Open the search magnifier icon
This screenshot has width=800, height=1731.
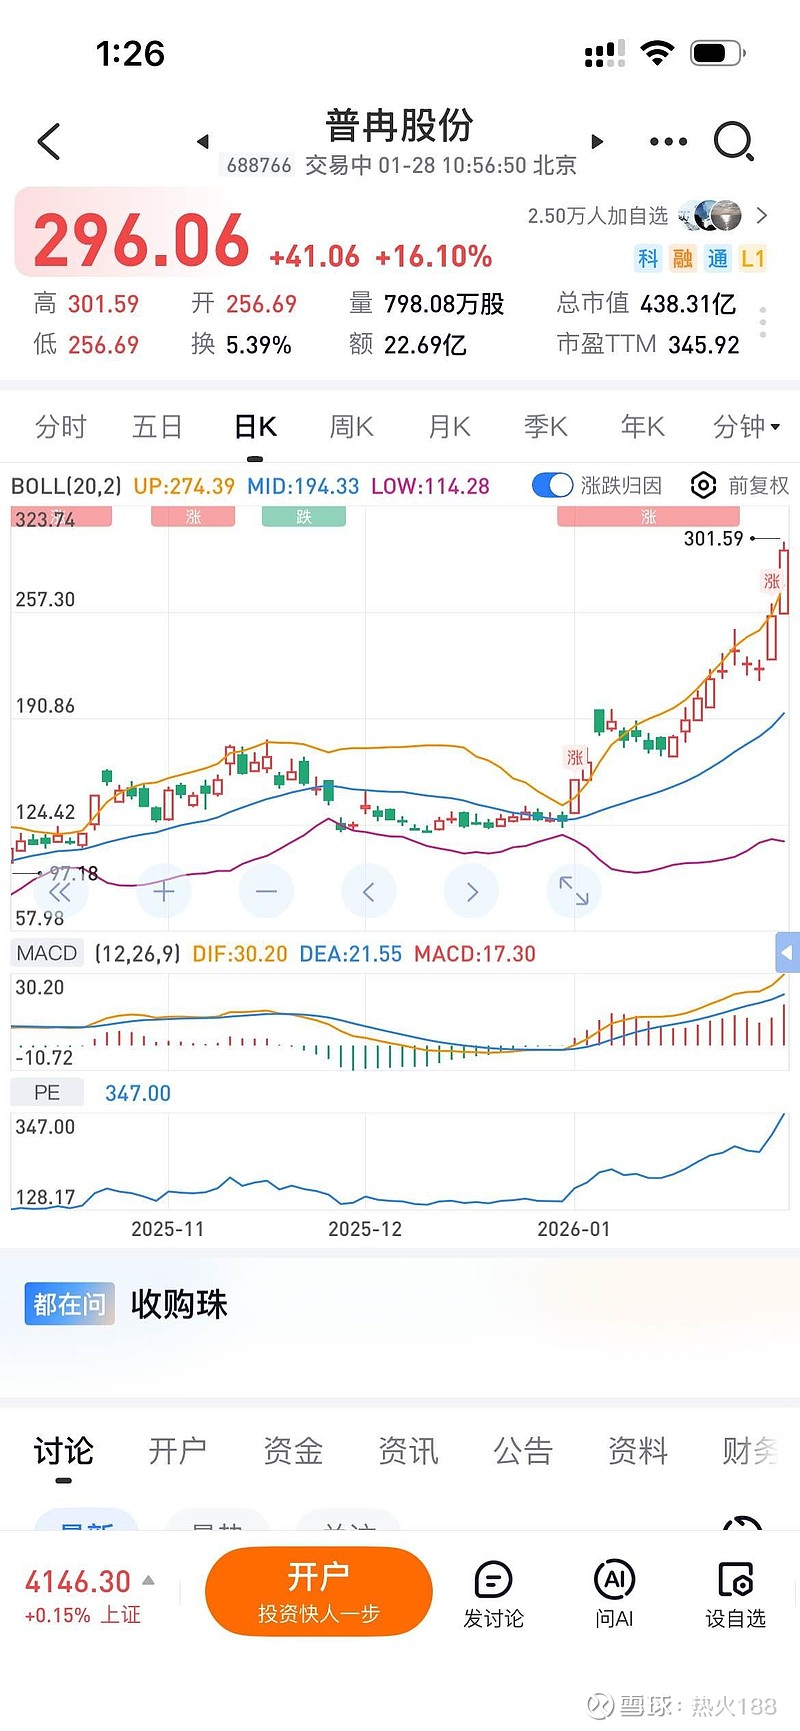[733, 142]
